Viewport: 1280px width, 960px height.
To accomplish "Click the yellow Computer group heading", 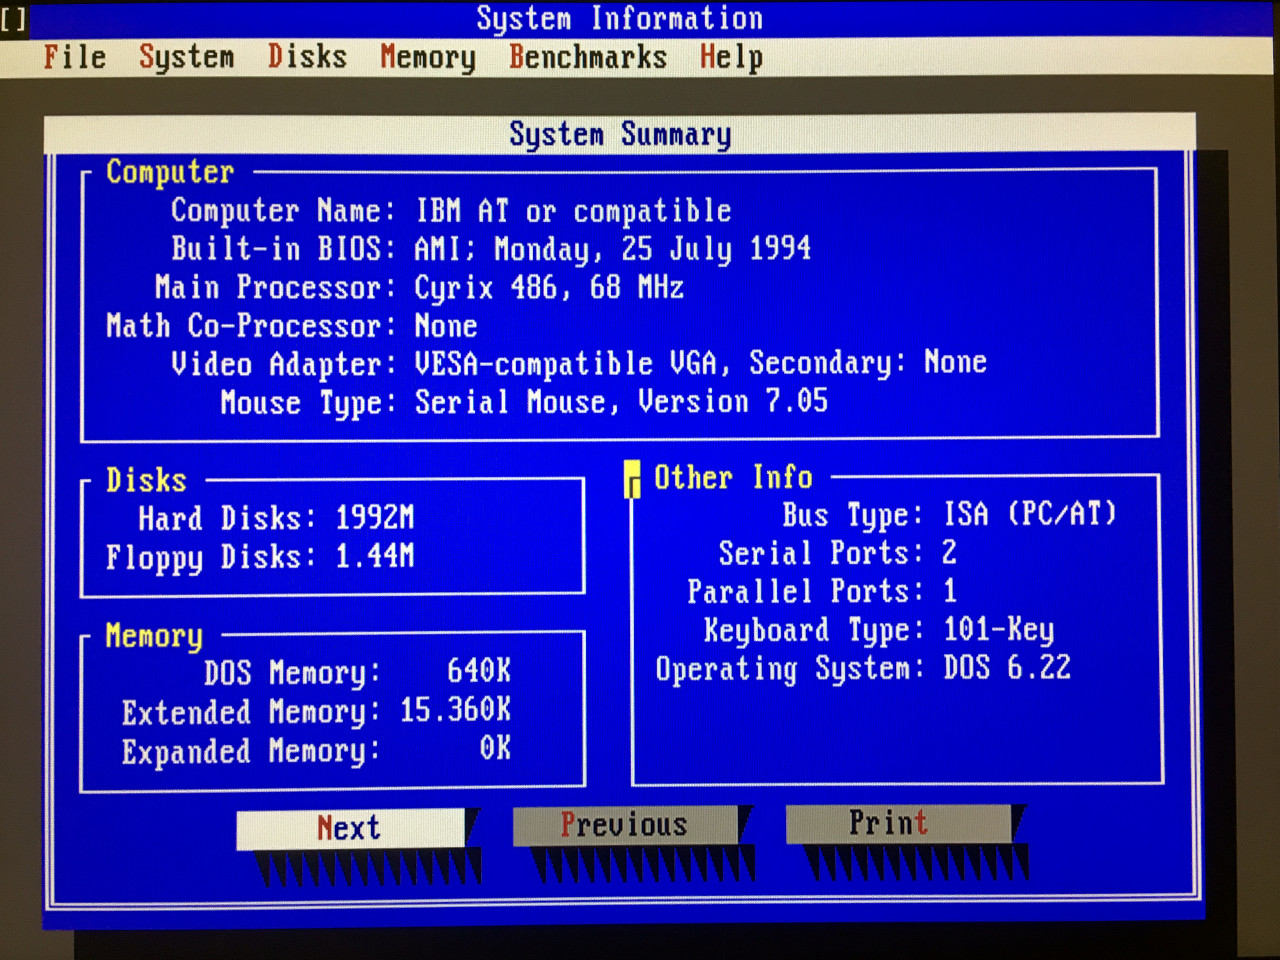I will (170, 172).
